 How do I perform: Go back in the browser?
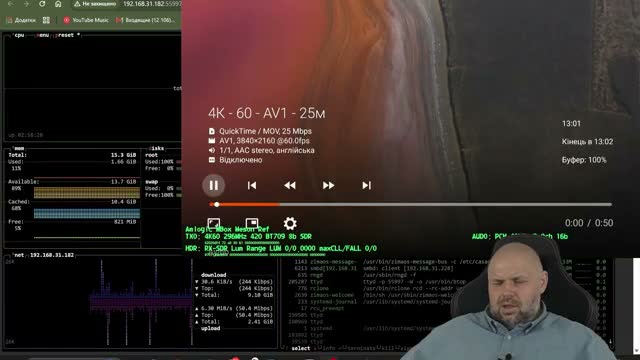pyautogui.click(x=10, y=4)
